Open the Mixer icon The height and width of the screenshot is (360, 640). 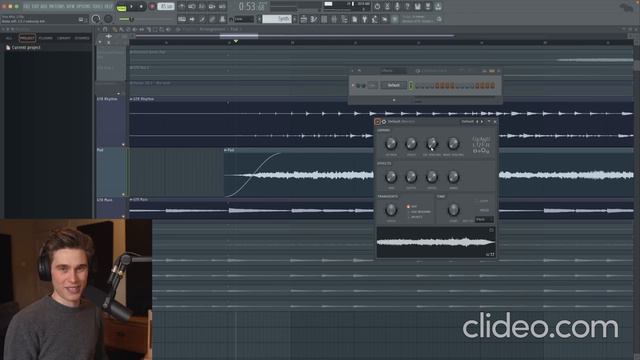point(334,19)
